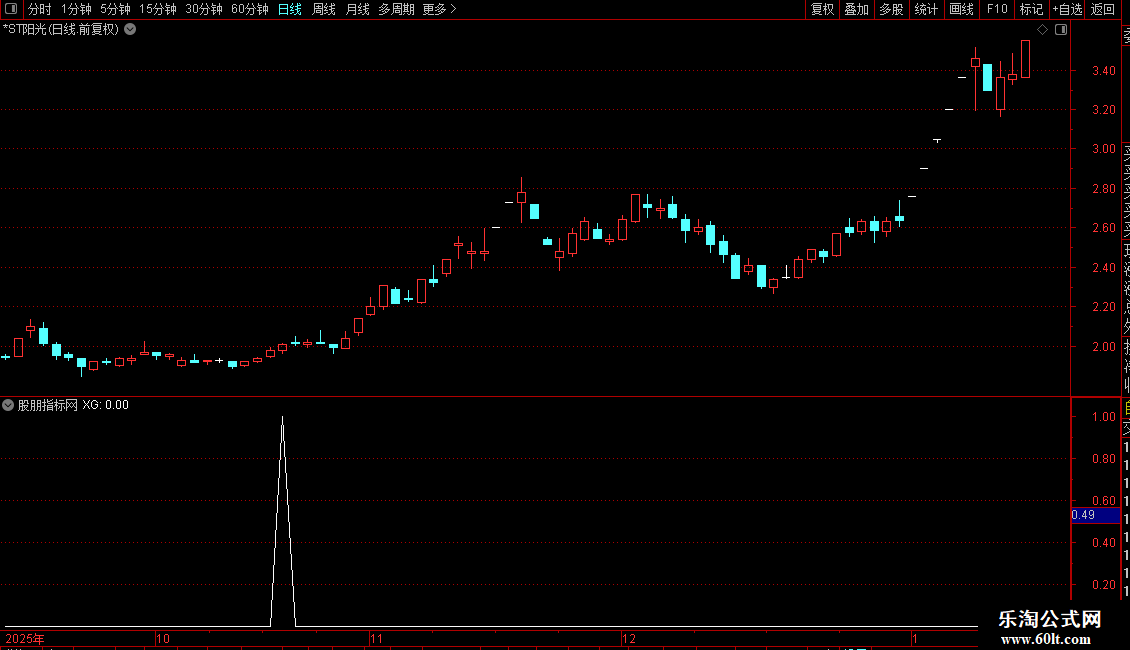Select the 日线 daily chart tab

290,9
